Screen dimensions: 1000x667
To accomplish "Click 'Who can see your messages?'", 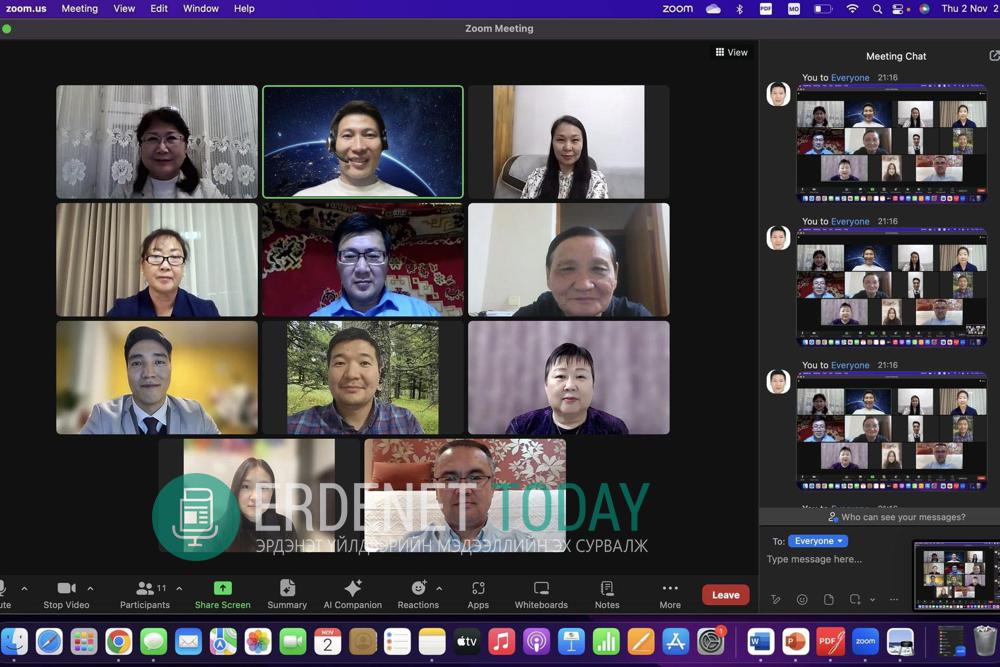I will point(903,517).
